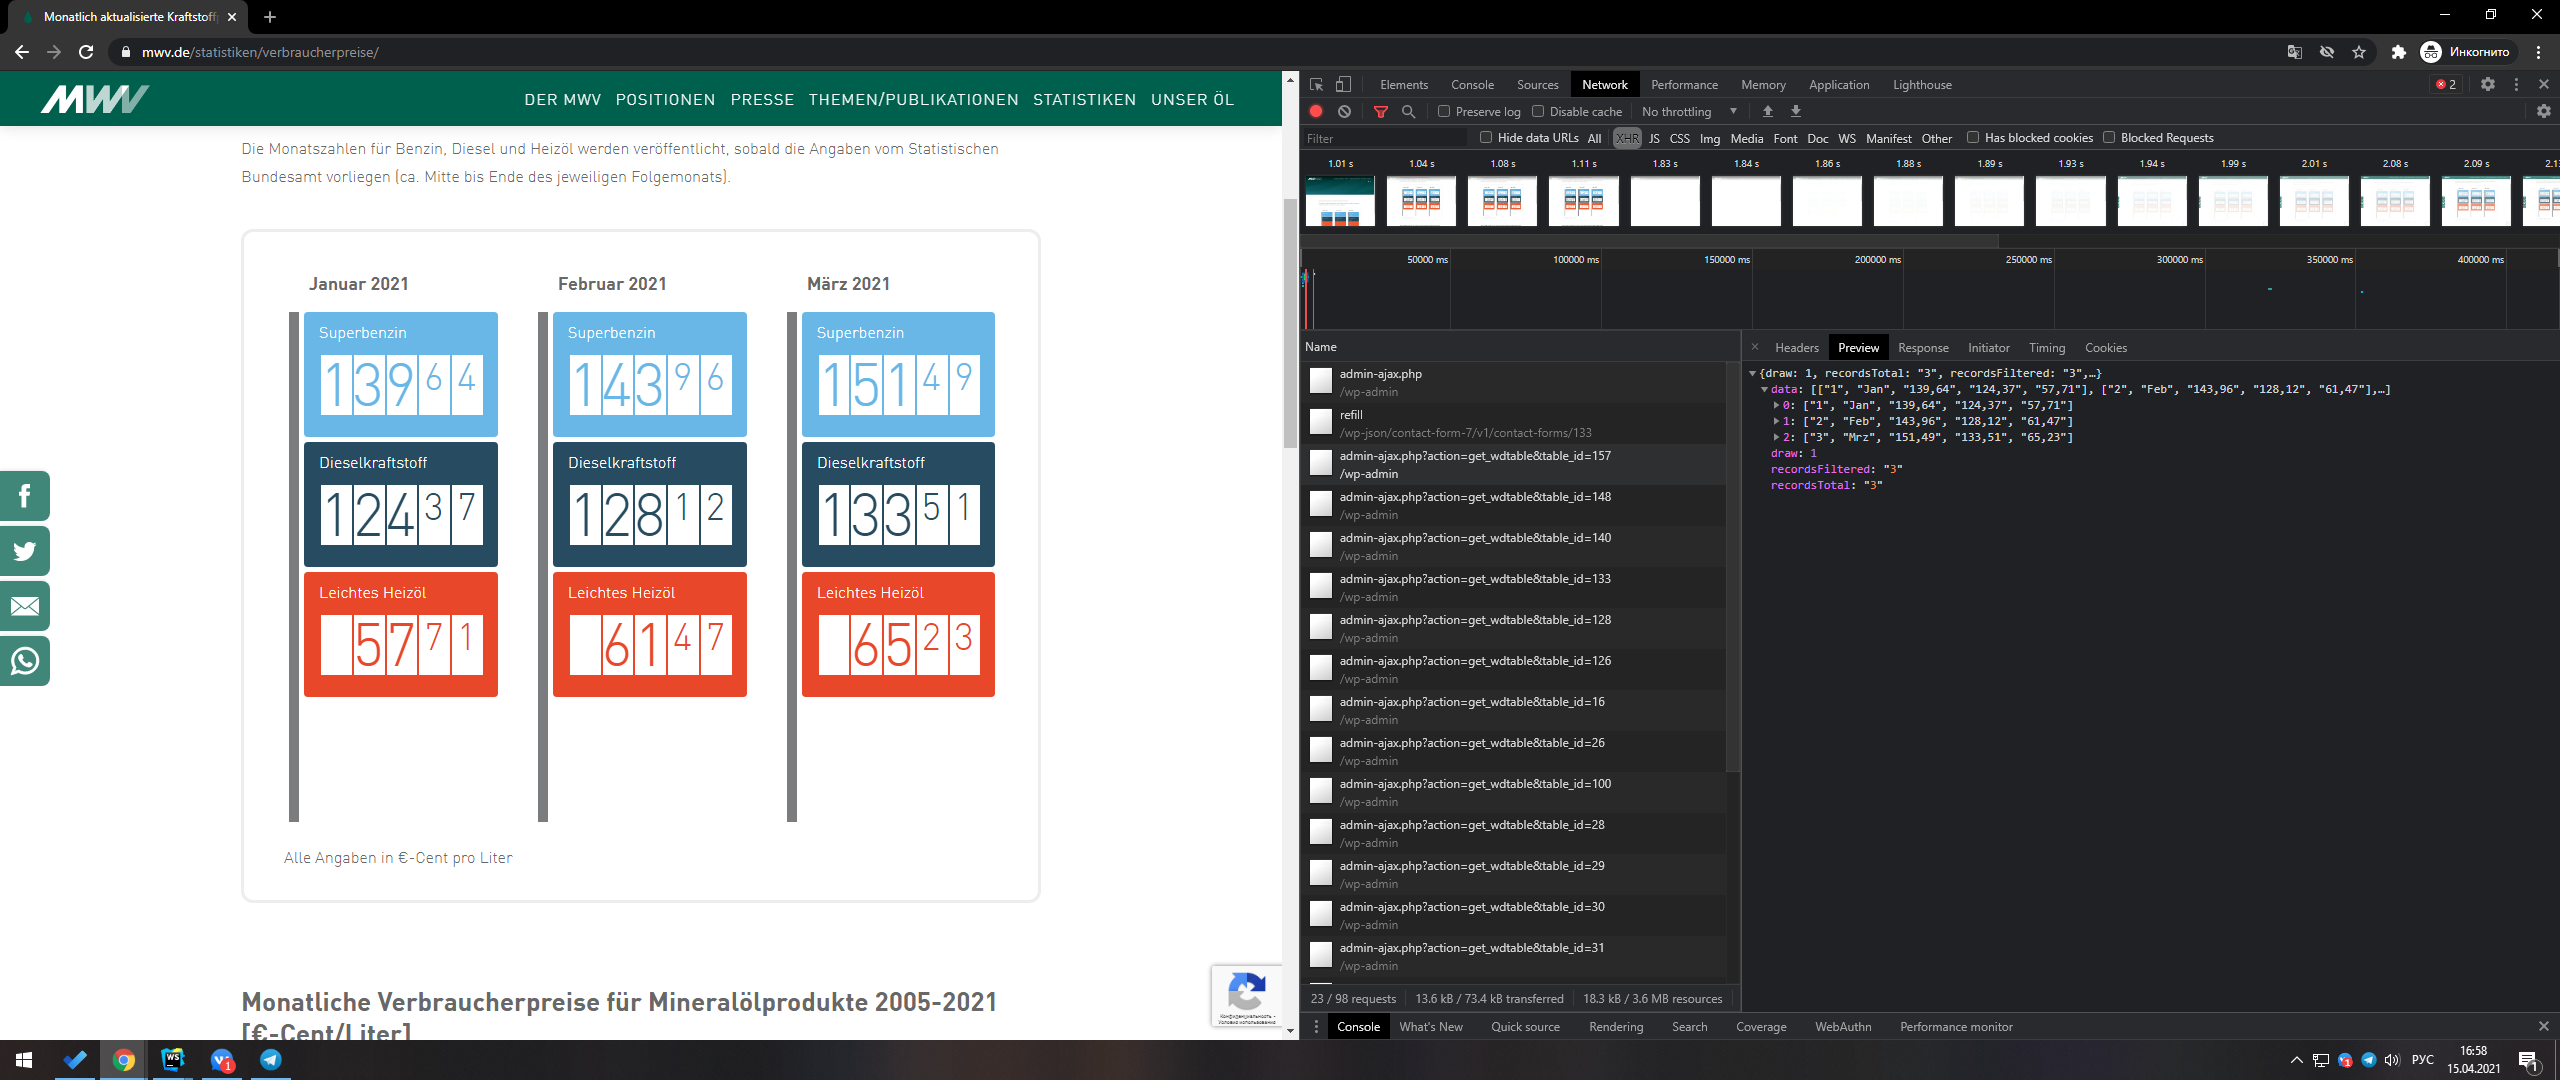The height and width of the screenshot is (1080, 2560).
Task: Open network settings gear icon
Action: coord(2543,112)
